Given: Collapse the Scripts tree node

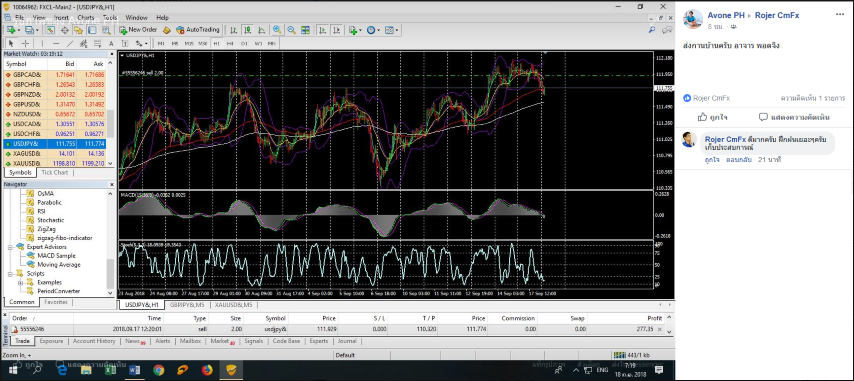Looking at the screenshot, I should (x=11, y=273).
